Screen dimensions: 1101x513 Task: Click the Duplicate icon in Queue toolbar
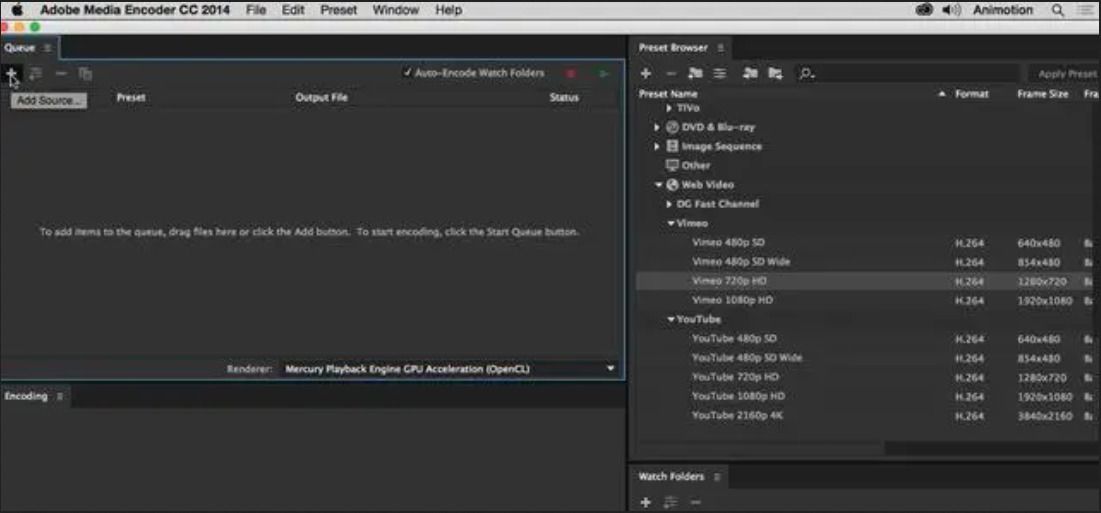[85, 73]
